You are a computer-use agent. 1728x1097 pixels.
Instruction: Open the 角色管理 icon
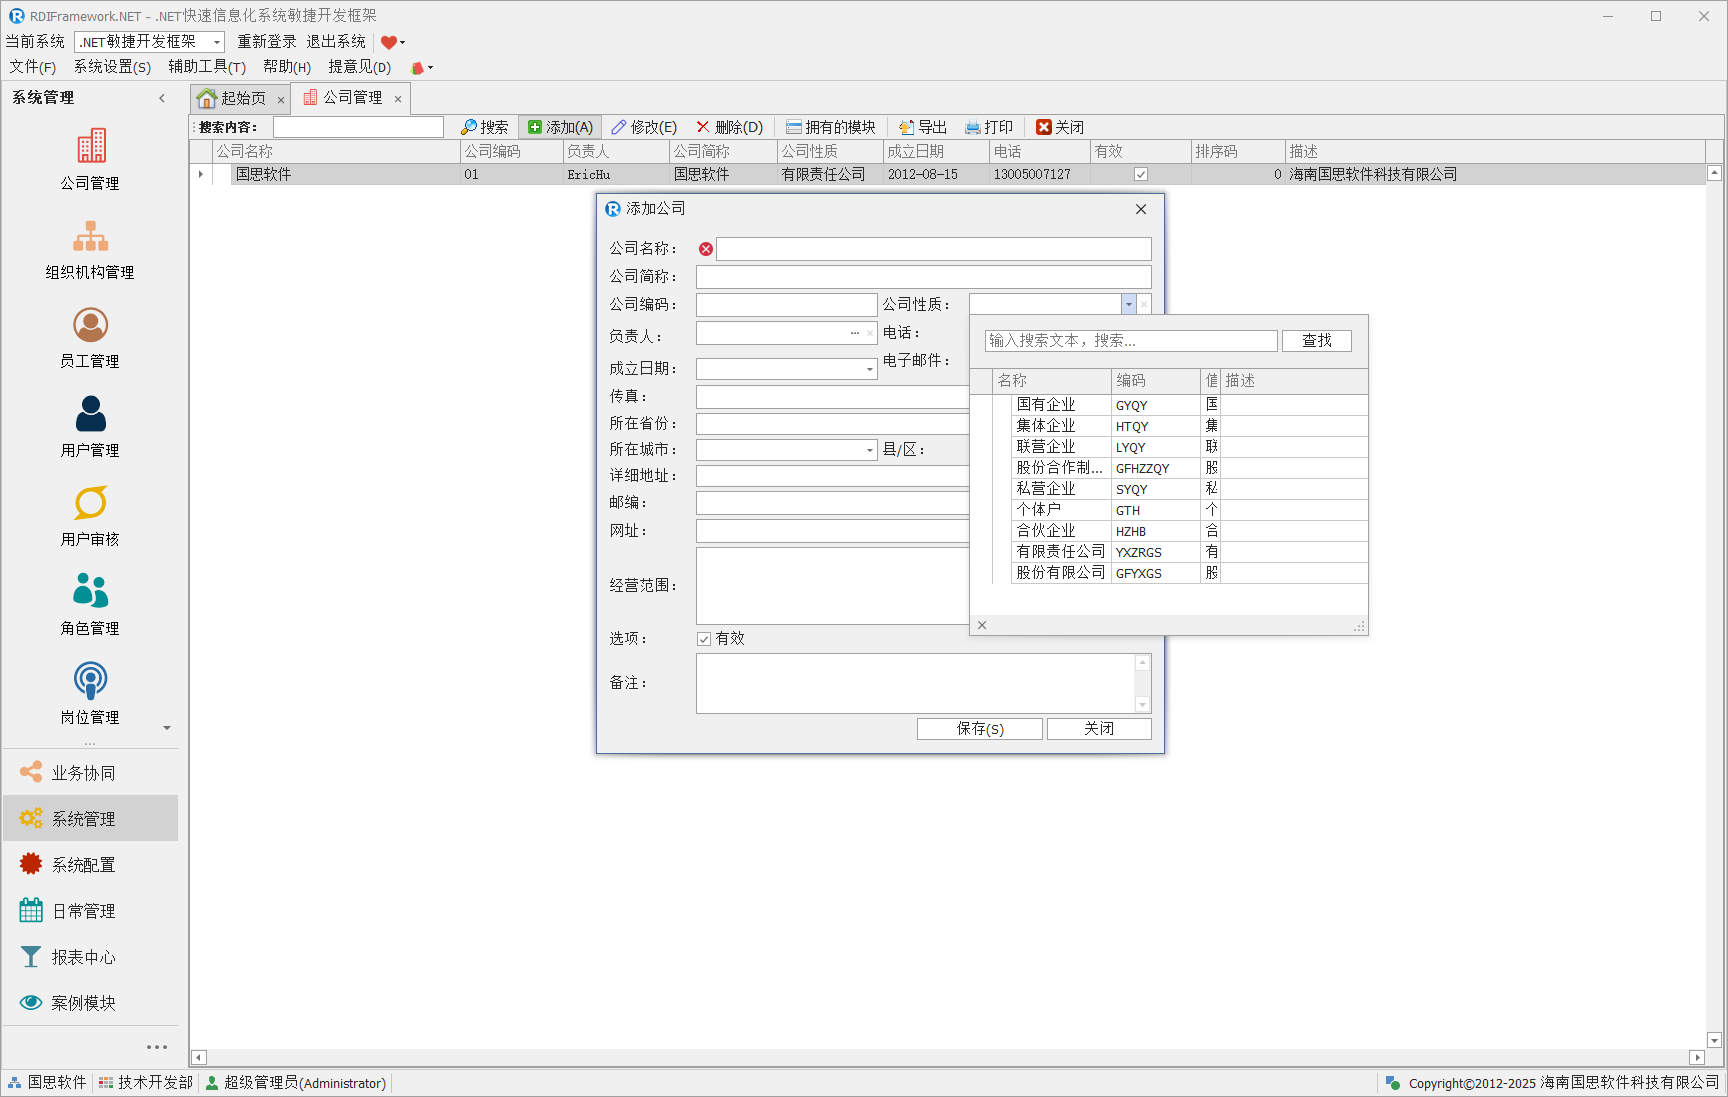[x=90, y=592]
